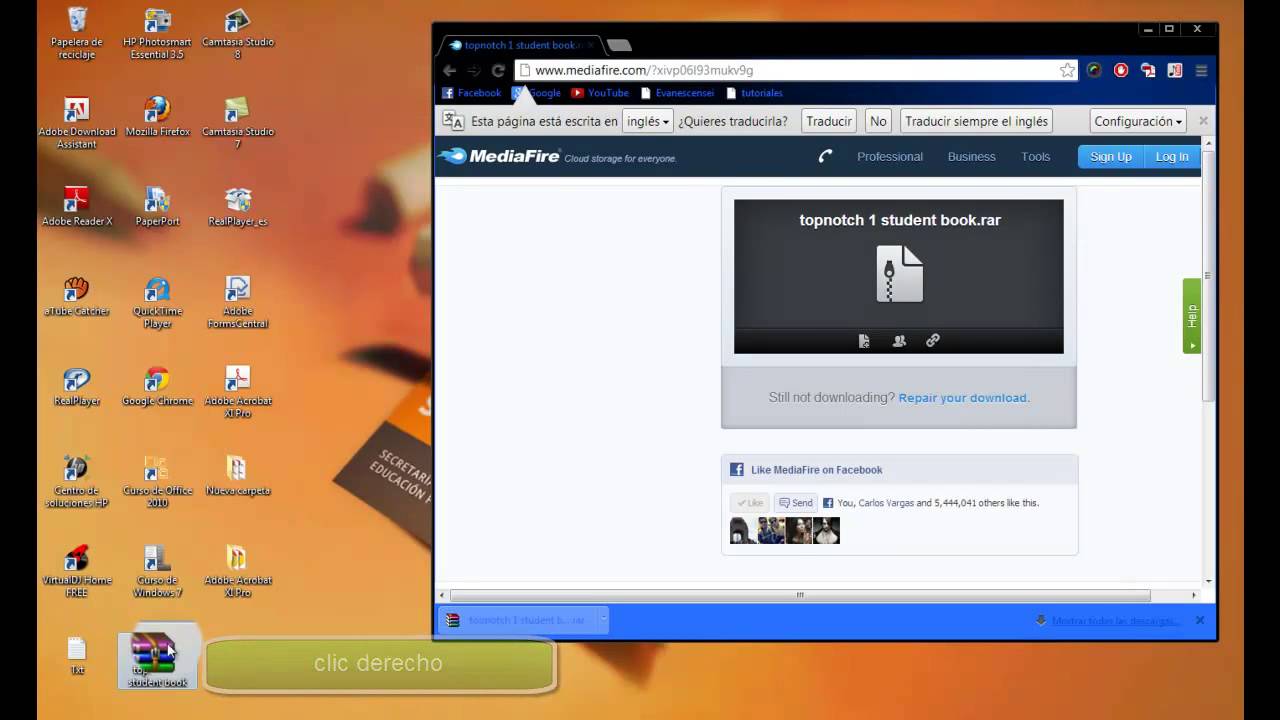Select the HP Photosmart Essential 3.5 icon
This screenshot has height=720, width=1280.
(157, 33)
